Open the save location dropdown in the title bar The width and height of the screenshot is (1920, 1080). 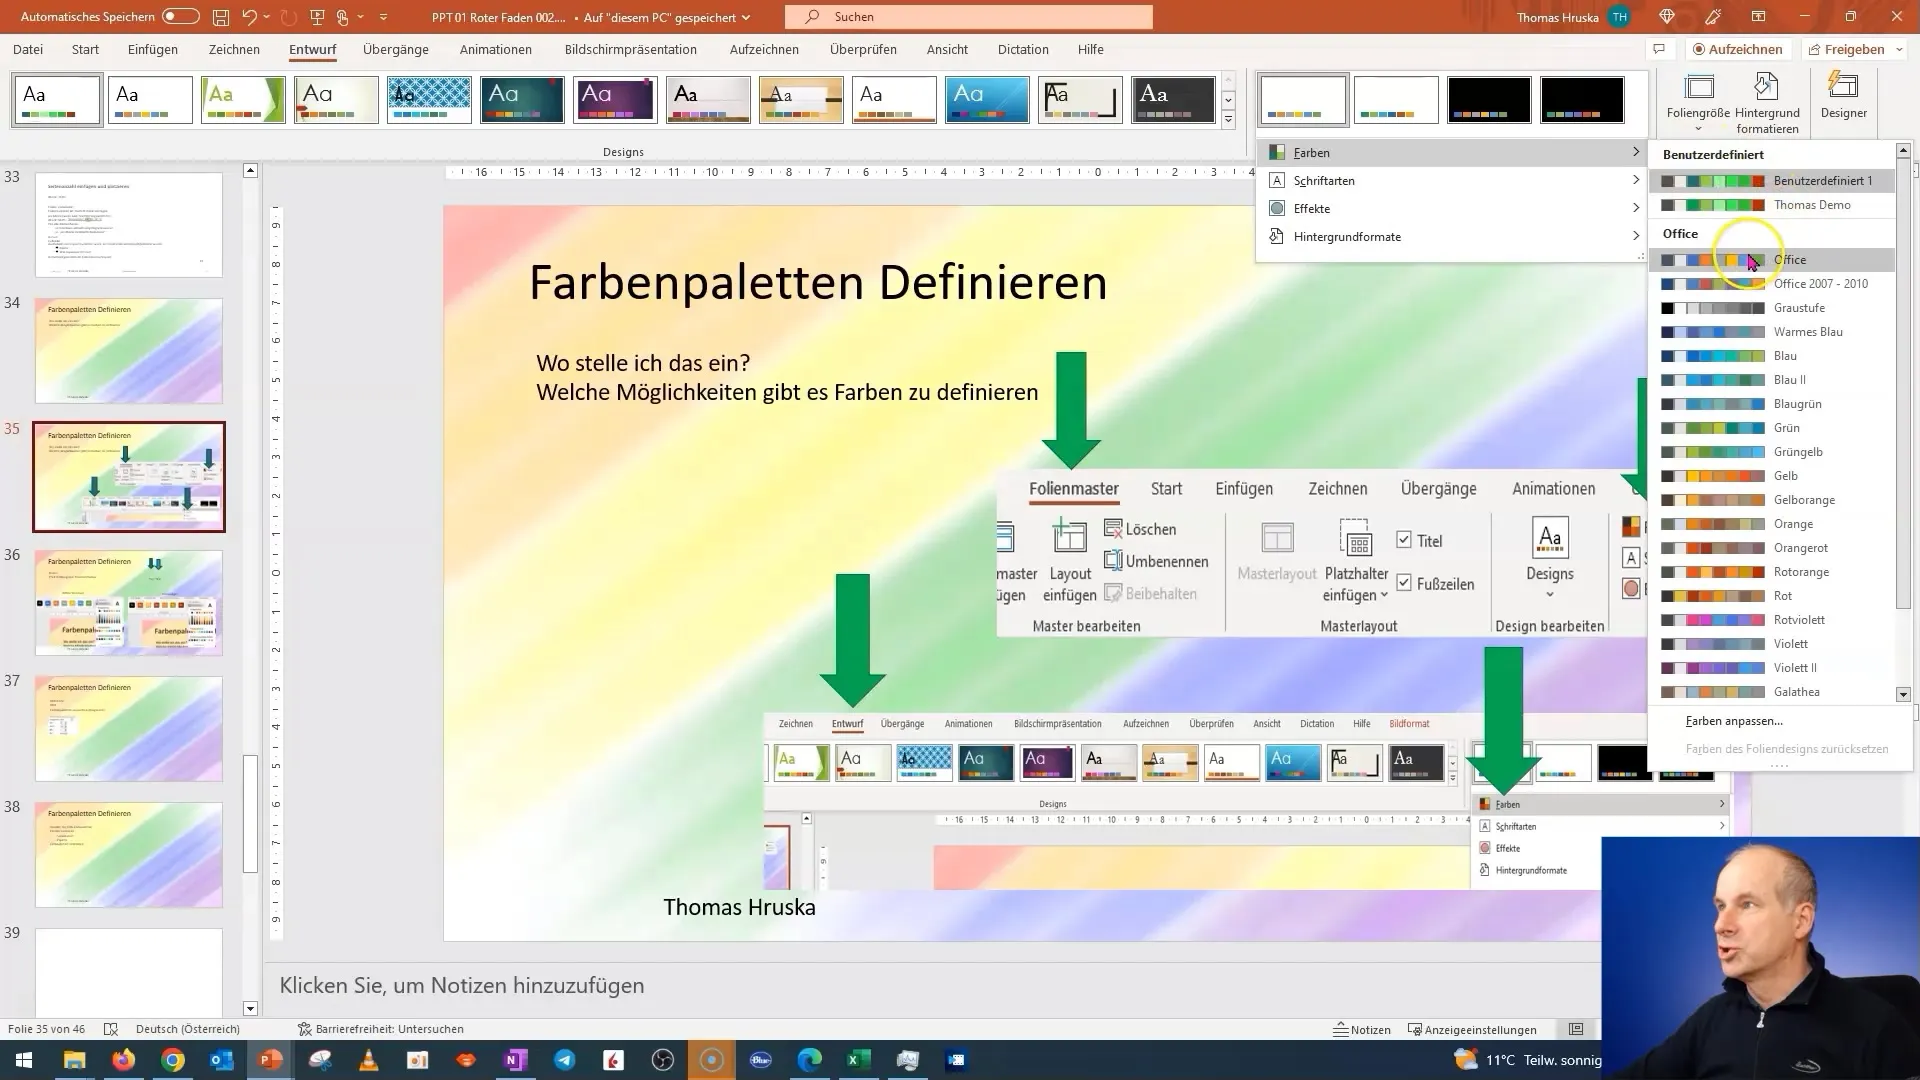pyautogui.click(x=746, y=17)
